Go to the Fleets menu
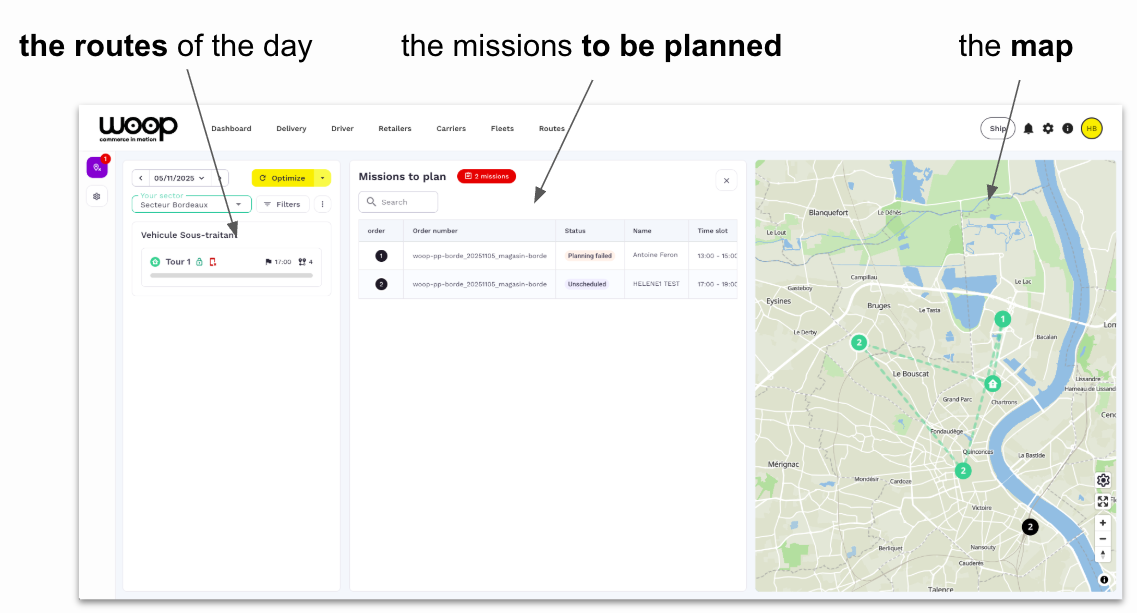This screenshot has height=613, width=1137. [502, 129]
